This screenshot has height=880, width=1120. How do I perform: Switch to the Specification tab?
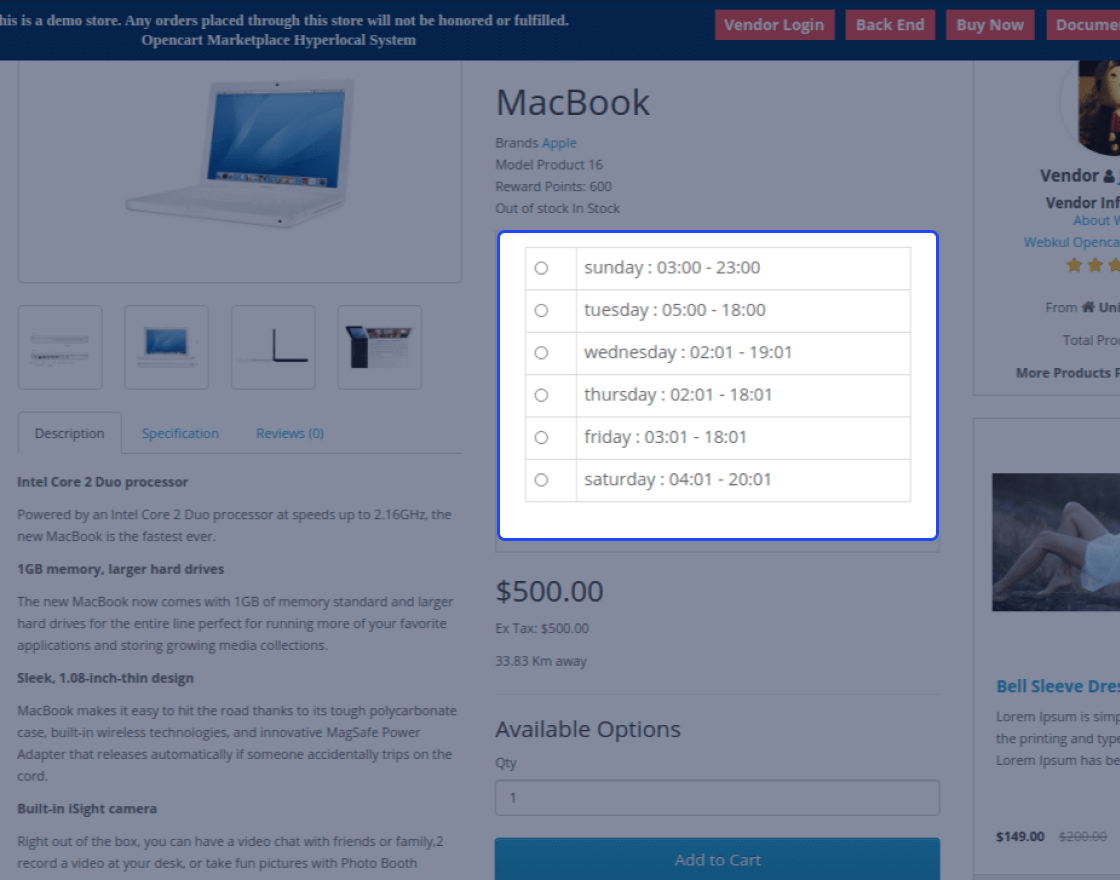[x=180, y=433]
